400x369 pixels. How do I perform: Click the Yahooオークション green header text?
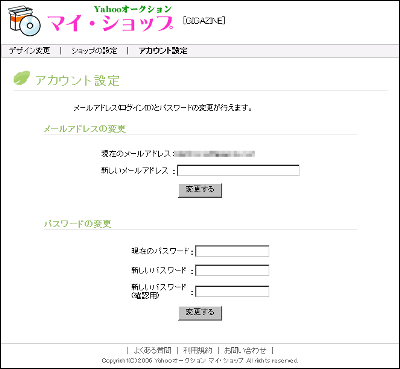click(133, 9)
